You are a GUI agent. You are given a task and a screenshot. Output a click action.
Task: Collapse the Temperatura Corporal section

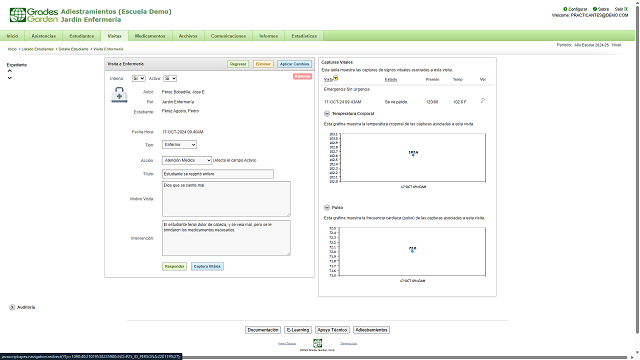[x=327, y=113]
